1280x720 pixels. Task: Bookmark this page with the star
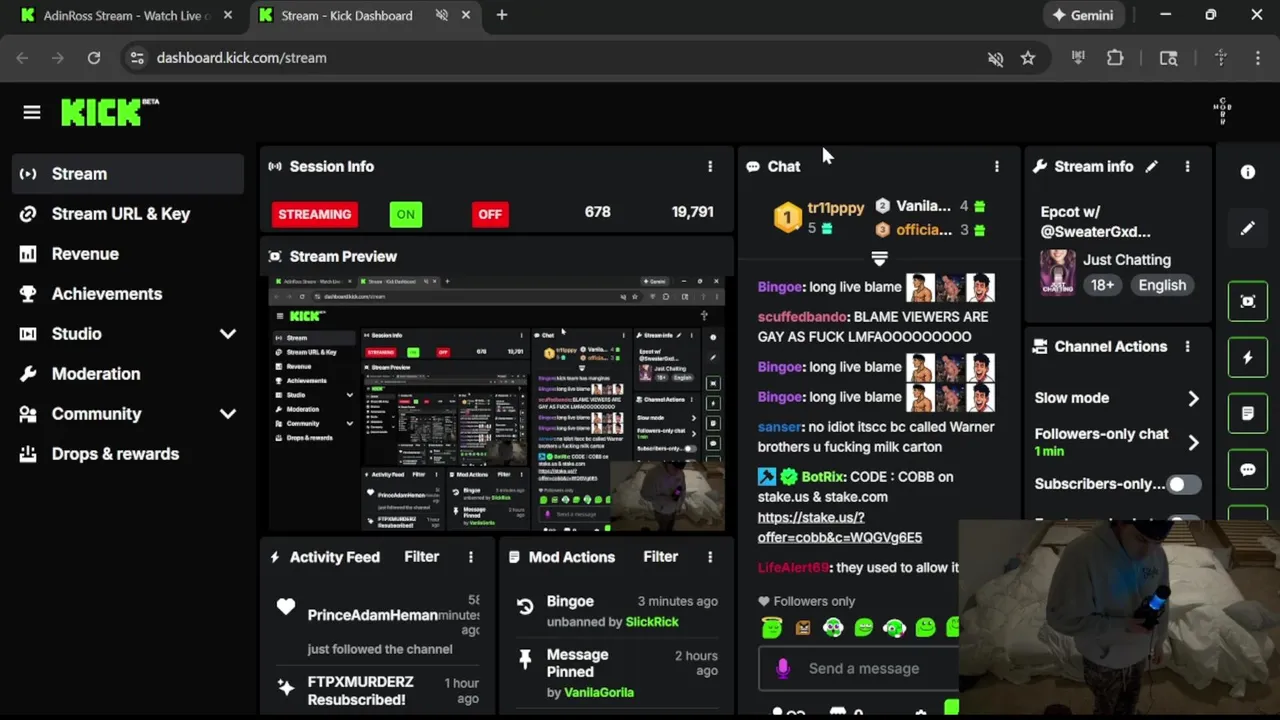tap(1028, 58)
